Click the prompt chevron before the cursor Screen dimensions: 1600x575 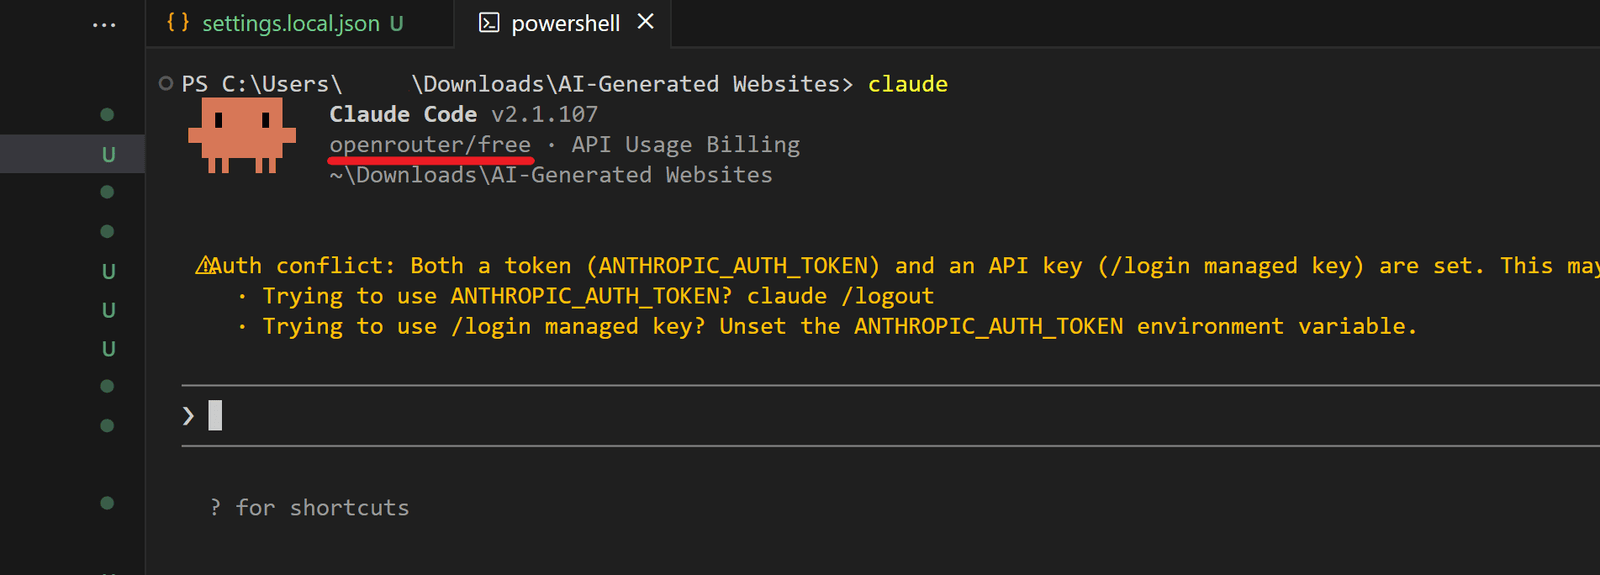(x=188, y=415)
